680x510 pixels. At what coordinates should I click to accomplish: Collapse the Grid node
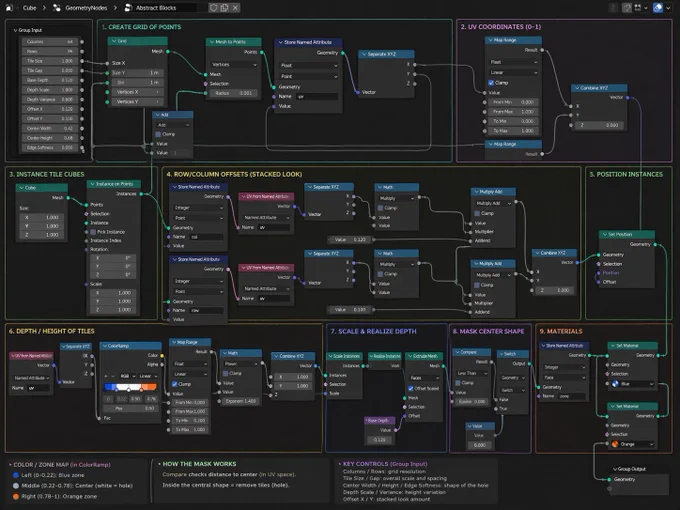click(x=114, y=41)
